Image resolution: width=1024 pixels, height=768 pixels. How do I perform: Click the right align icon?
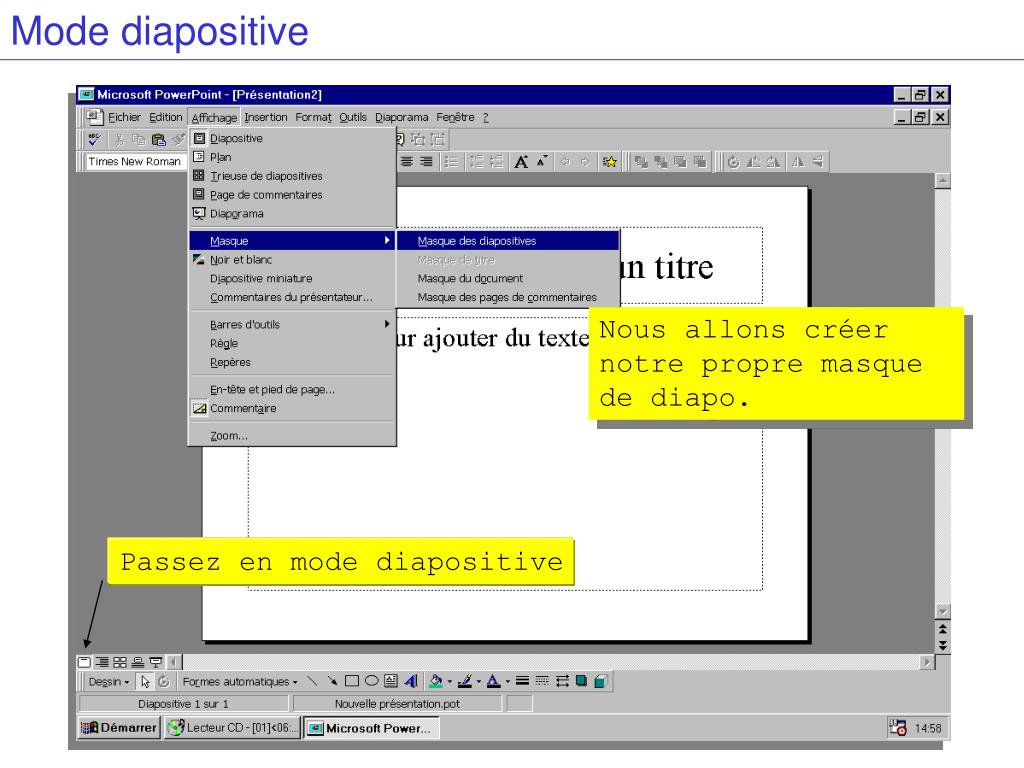click(426, 162)
